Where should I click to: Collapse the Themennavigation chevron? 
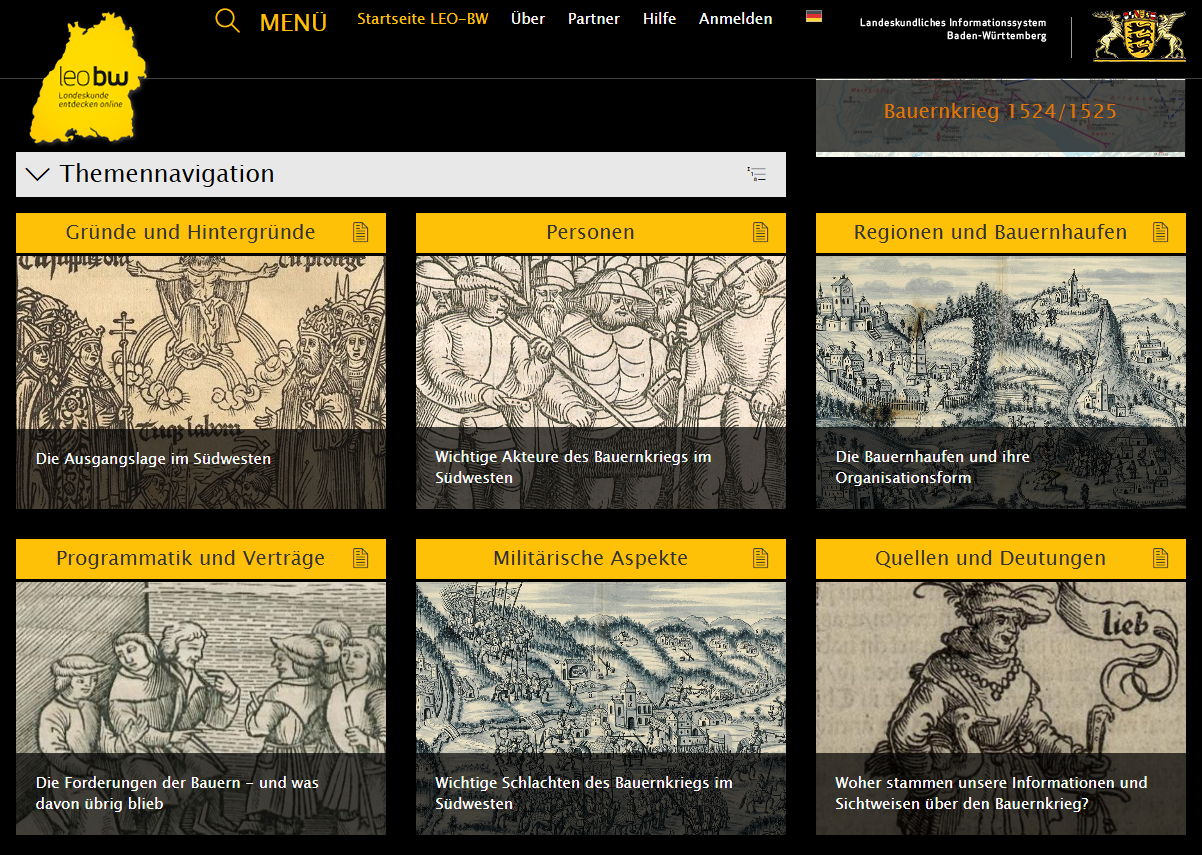(38, 174)
